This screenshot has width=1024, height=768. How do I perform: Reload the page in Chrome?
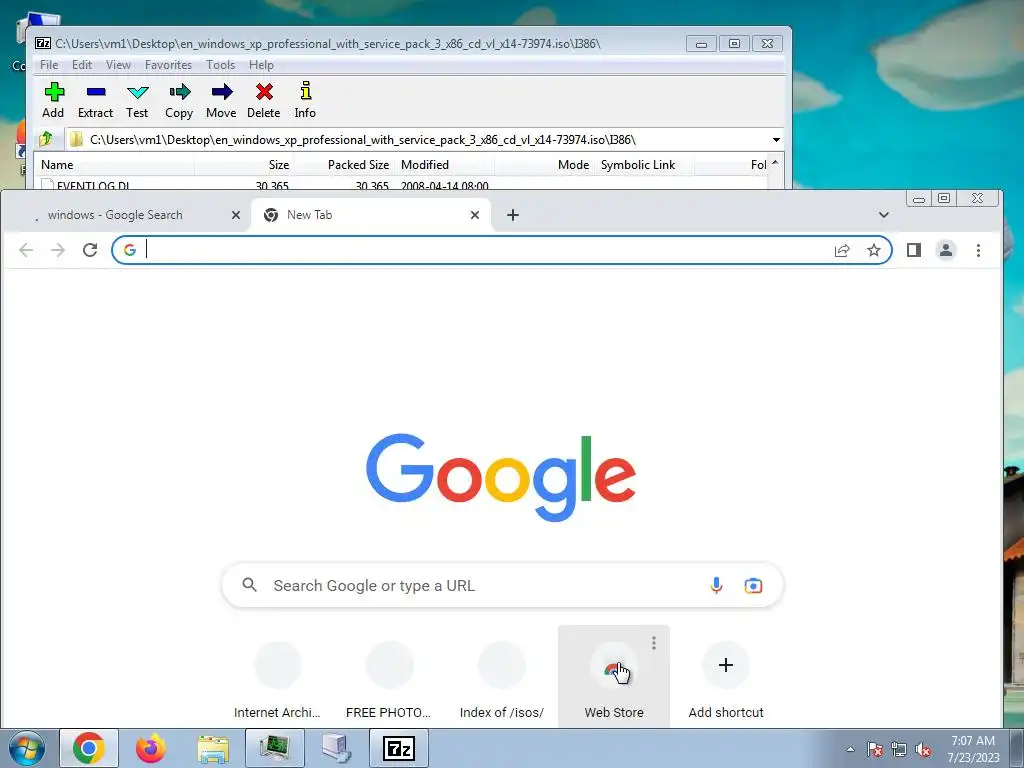(90, 250)
